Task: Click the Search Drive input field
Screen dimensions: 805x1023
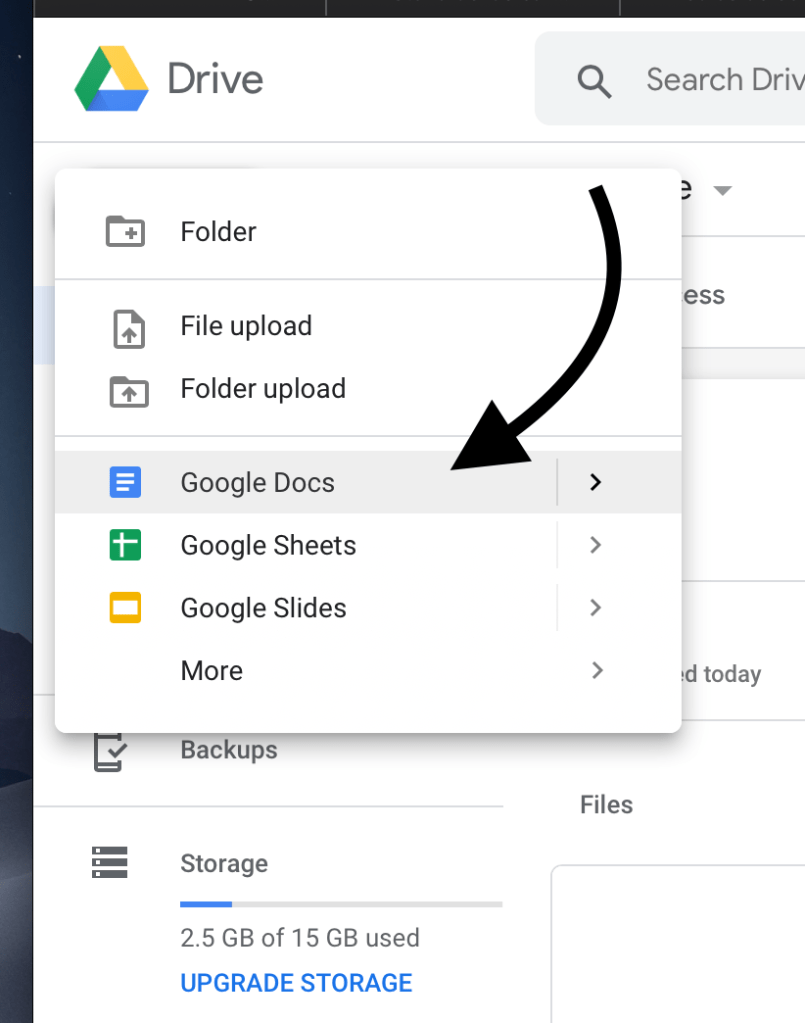Action: point(722,80)
